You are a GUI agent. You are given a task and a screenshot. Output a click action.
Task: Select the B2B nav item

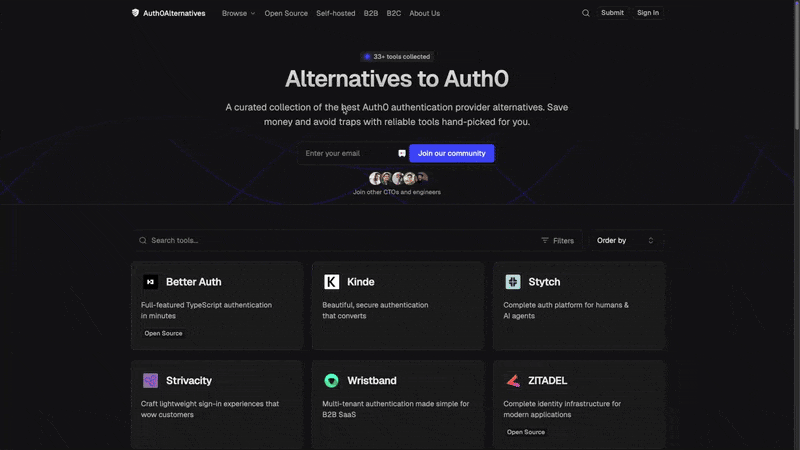point(371,13)
